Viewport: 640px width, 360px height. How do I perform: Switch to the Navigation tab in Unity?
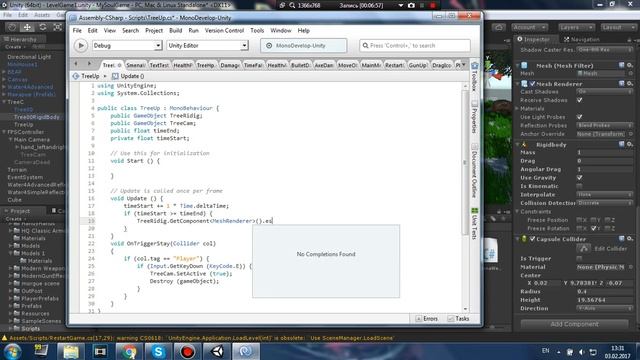tap(582, 40)
